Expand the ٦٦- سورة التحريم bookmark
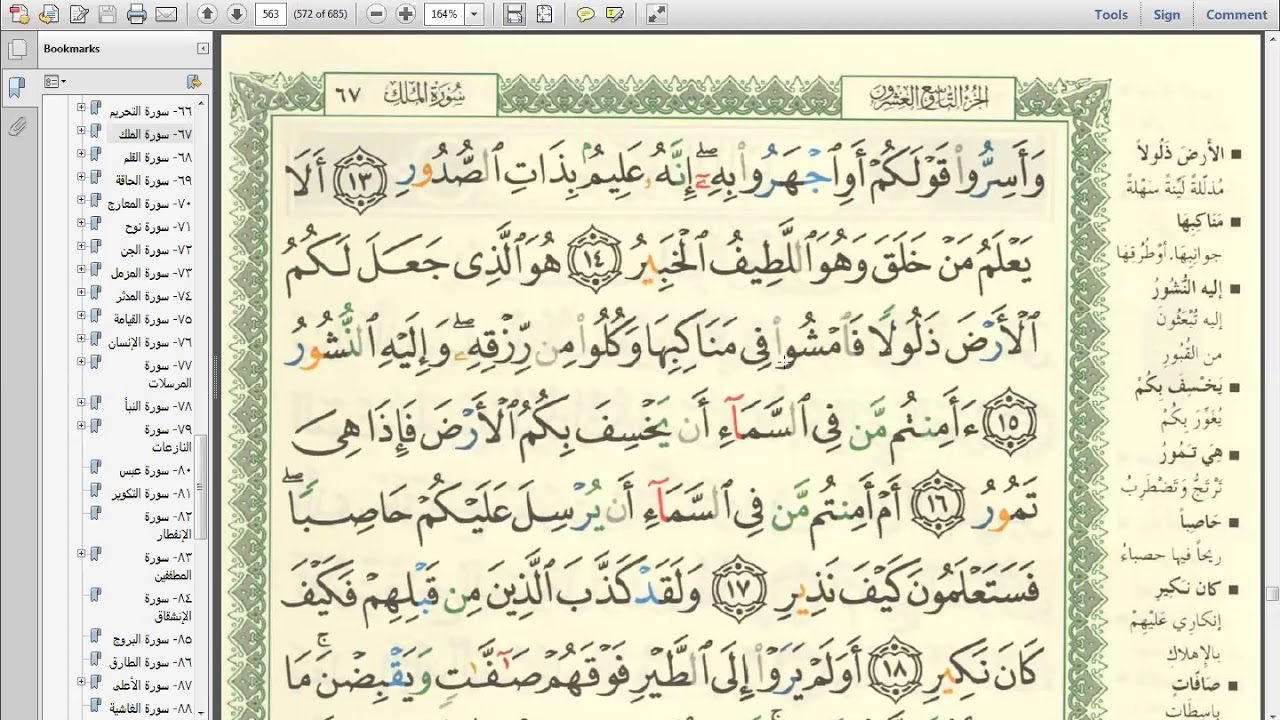Screen dimensions: 1280x720 [x=81, y=105]
